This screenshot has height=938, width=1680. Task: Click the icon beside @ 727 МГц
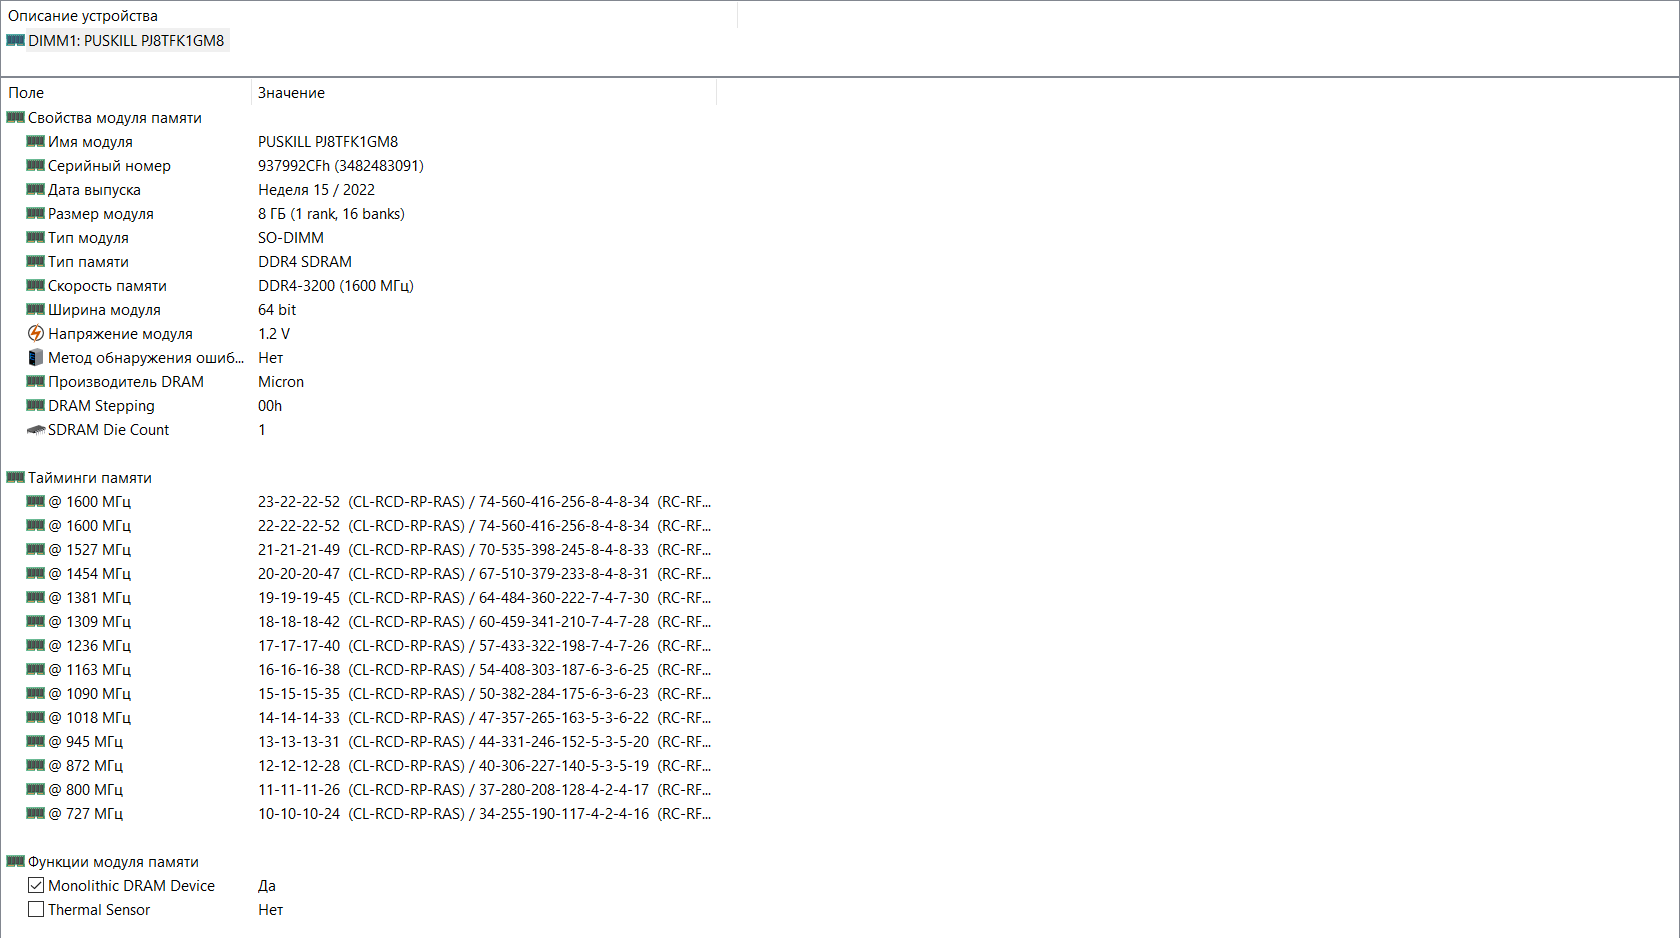click(36, 813)
